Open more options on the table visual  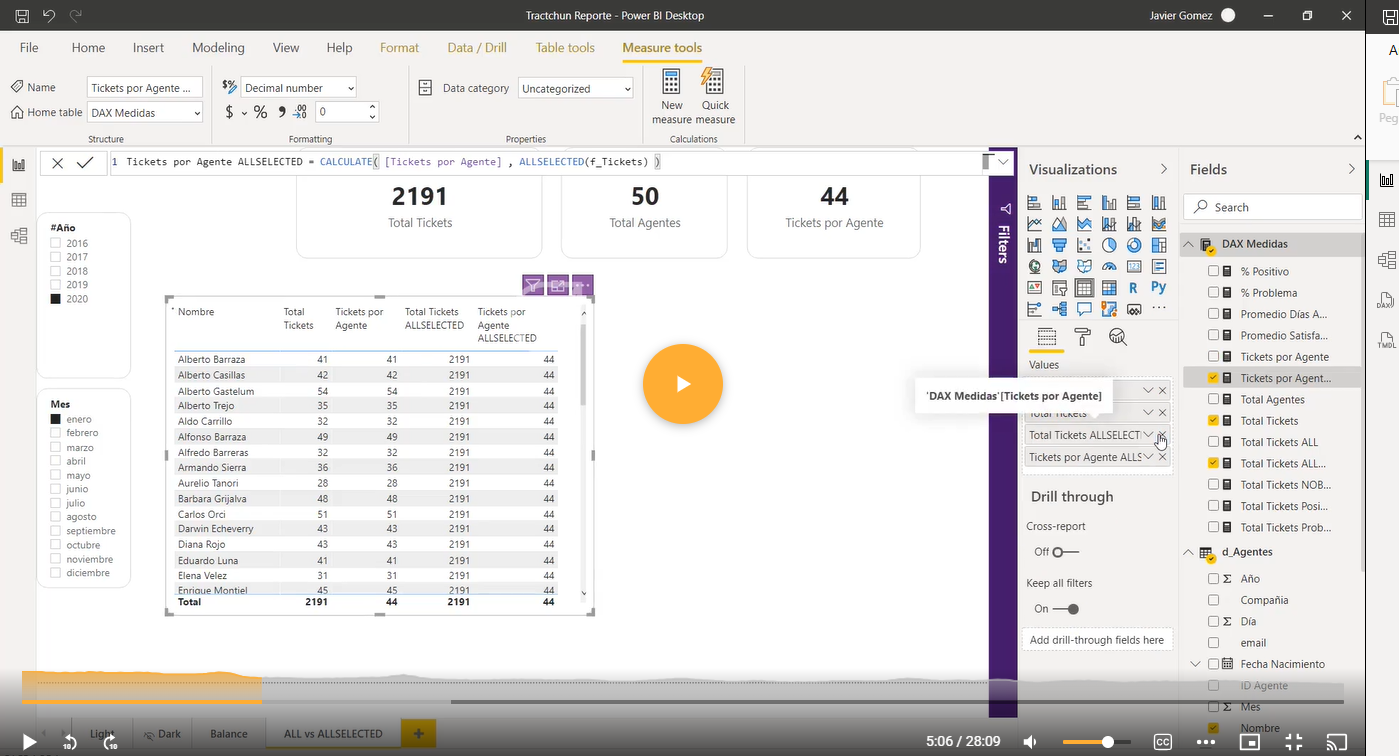pyautogui.click(x=582, y=285)
